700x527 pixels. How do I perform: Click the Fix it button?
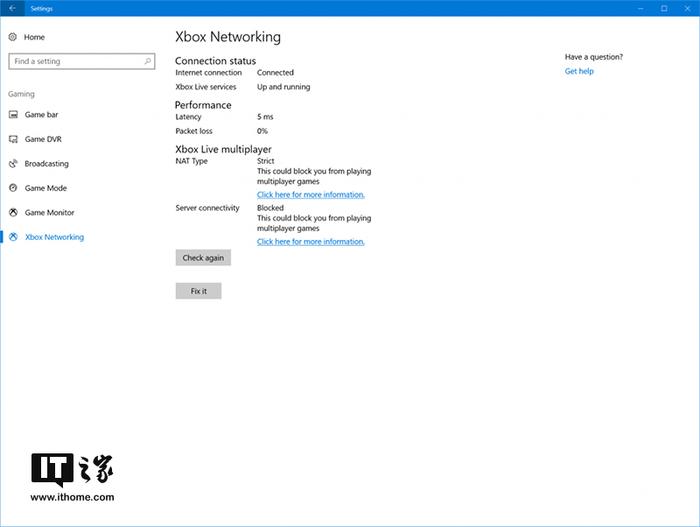pos(198,291)
